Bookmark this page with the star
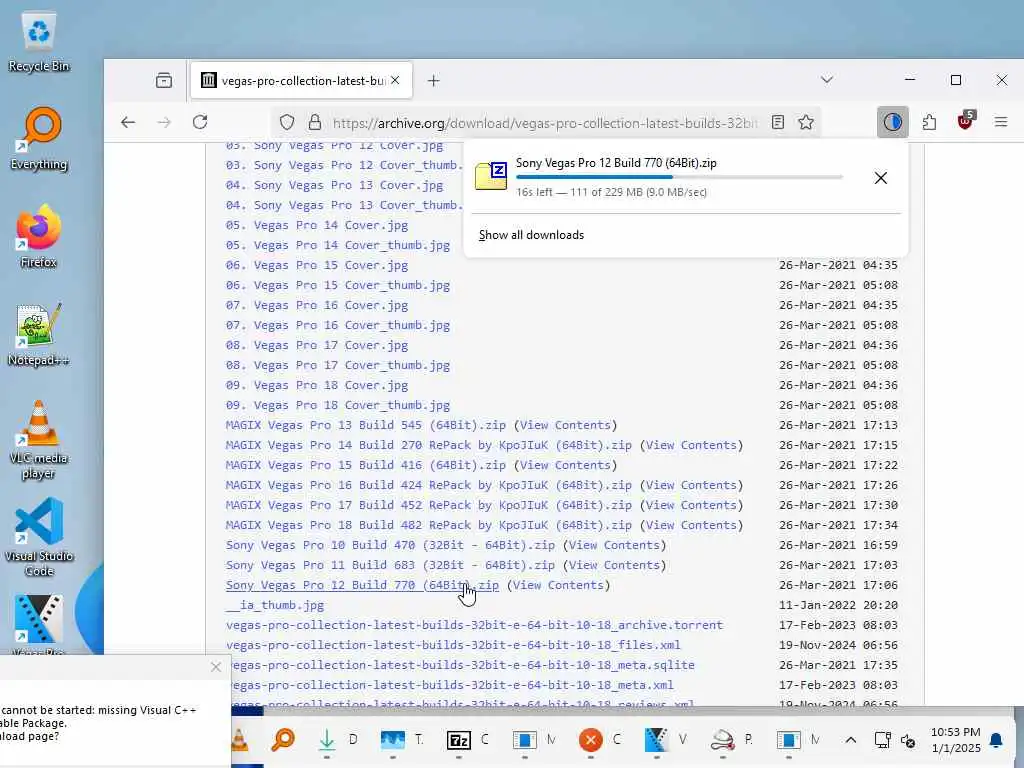 click(806, 122)
